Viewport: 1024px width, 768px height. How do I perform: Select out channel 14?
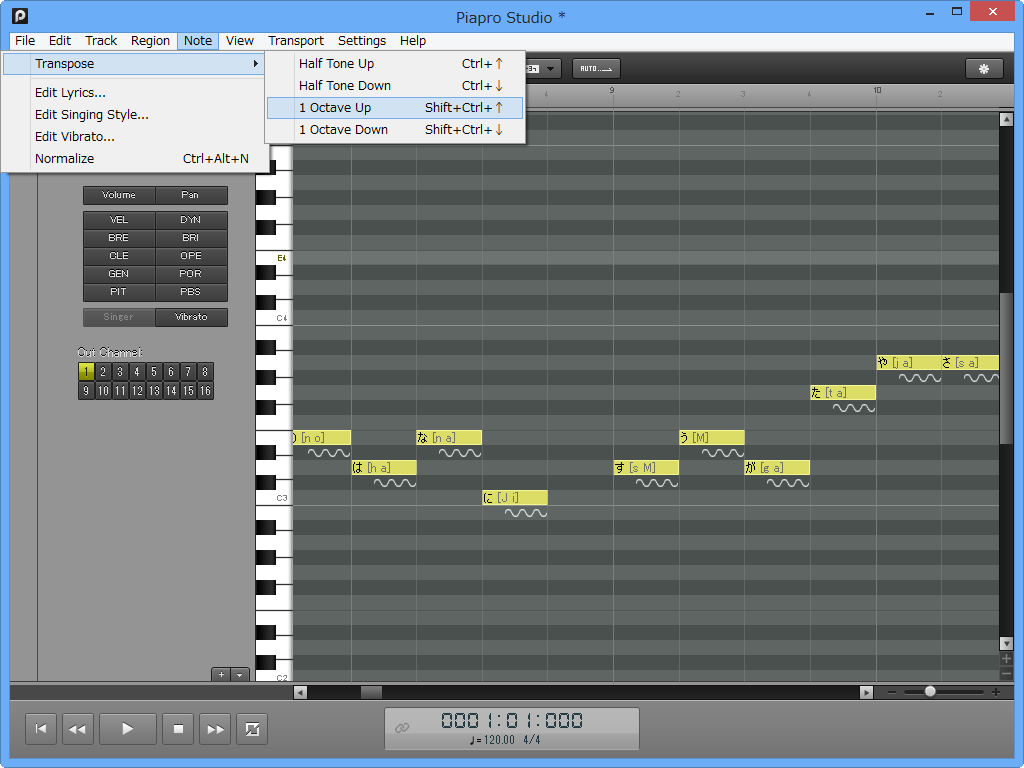pos(171,391)
